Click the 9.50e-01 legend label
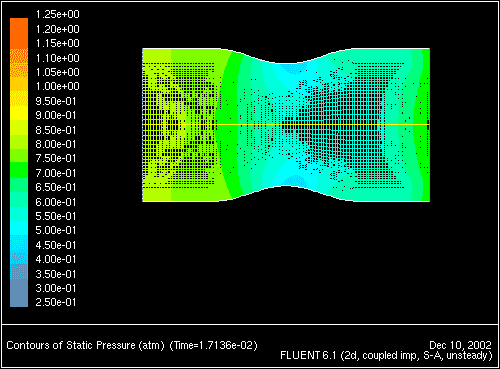Image resolution: width=500 pixels, height=369 pixels. (x=56, y=101)
